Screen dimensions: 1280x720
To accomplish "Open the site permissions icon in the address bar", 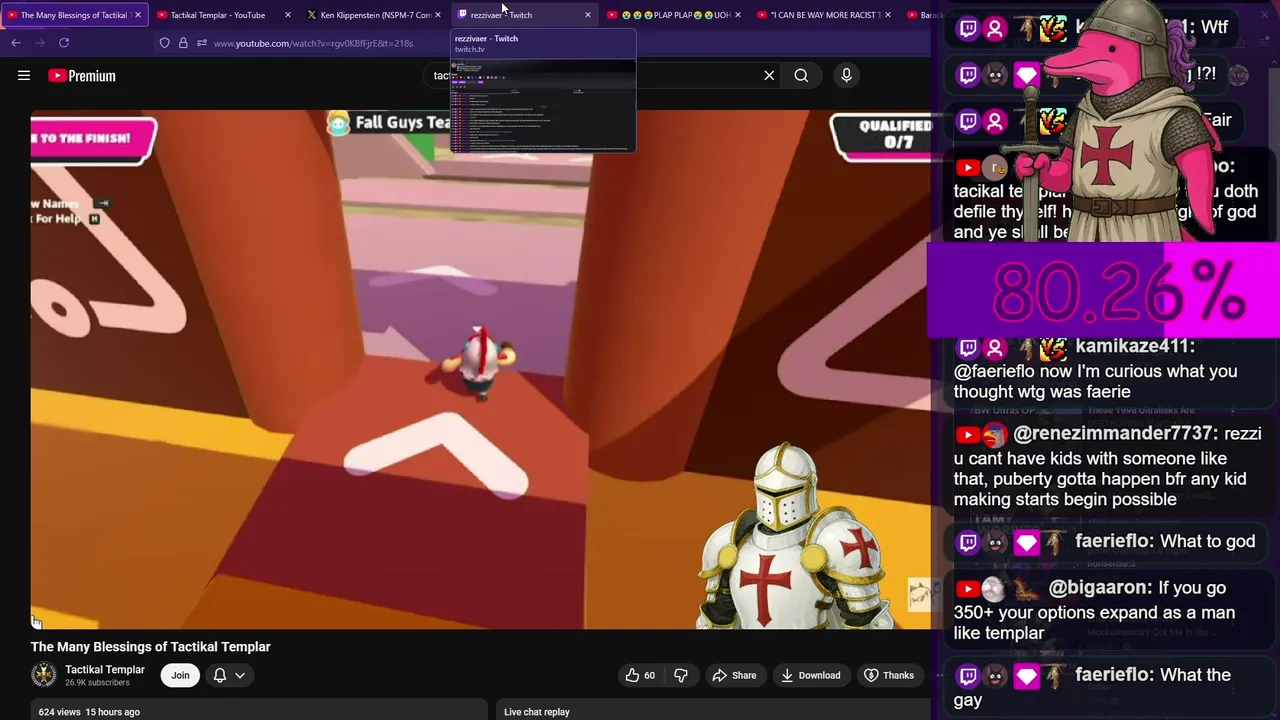I will 202,43.
